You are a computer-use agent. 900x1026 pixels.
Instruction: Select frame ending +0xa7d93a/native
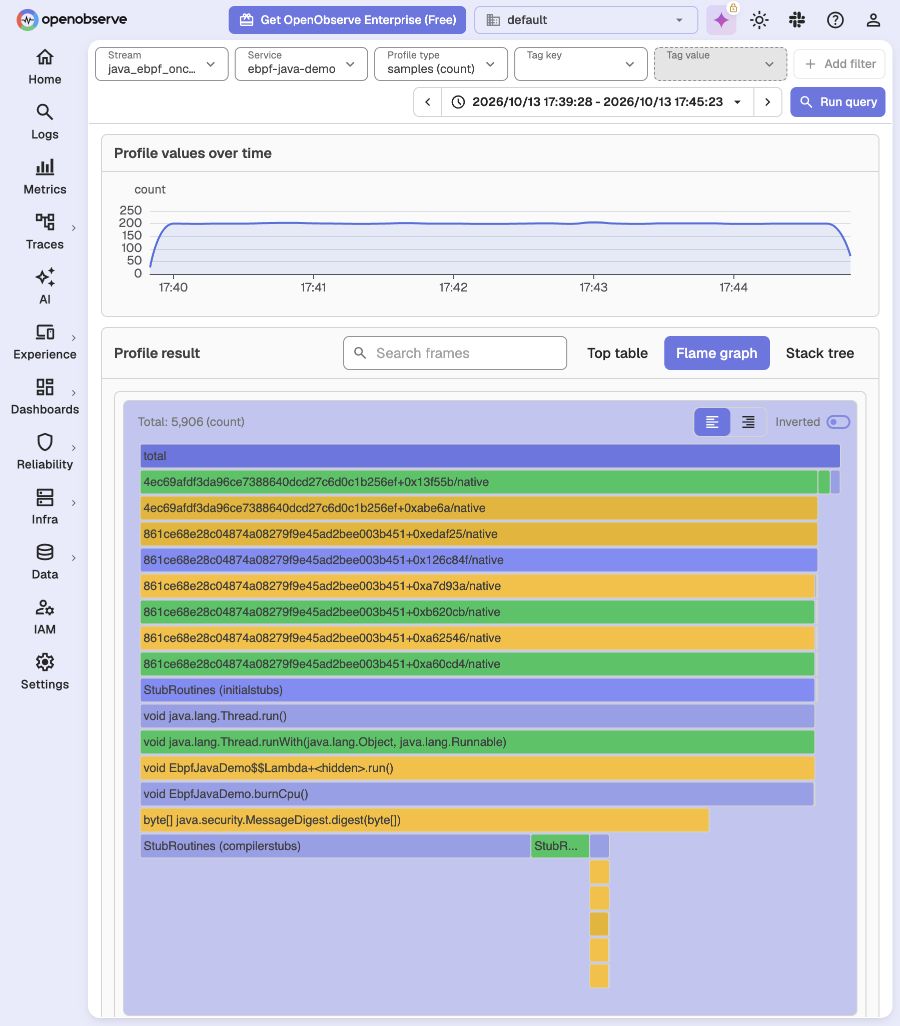coord(477,586)
